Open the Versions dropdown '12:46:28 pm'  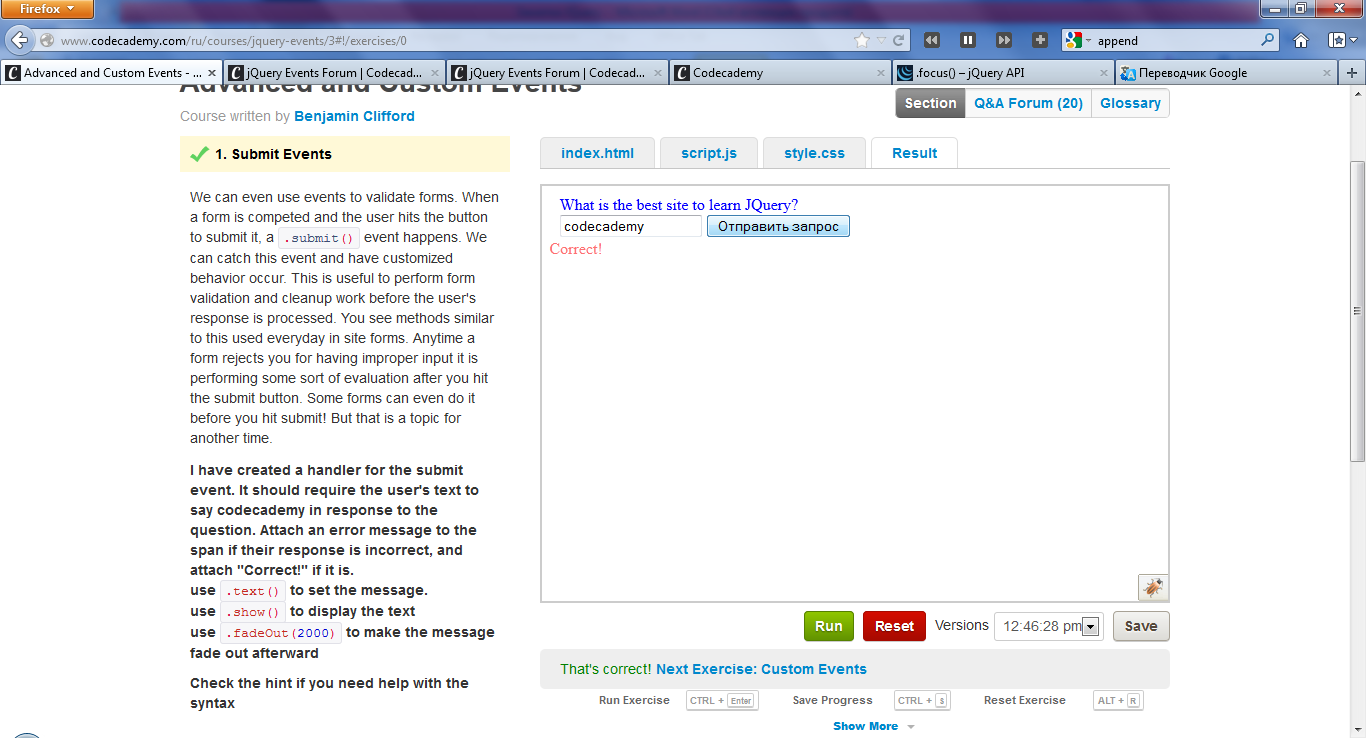[1049, 626]
